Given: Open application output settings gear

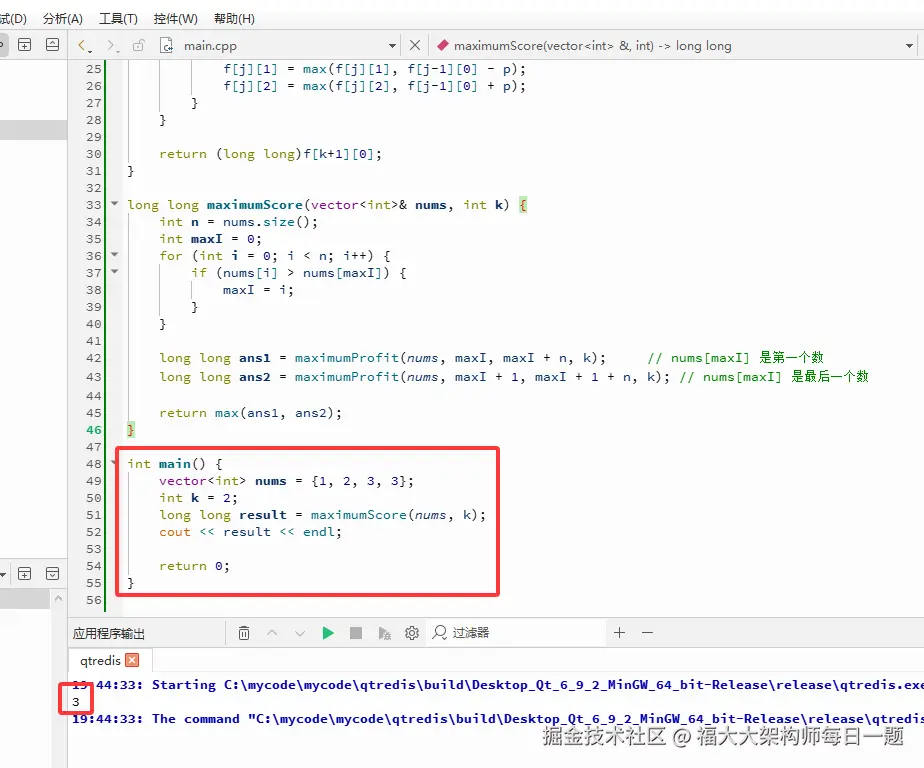Looking at the screenshot, I should 412,633.
